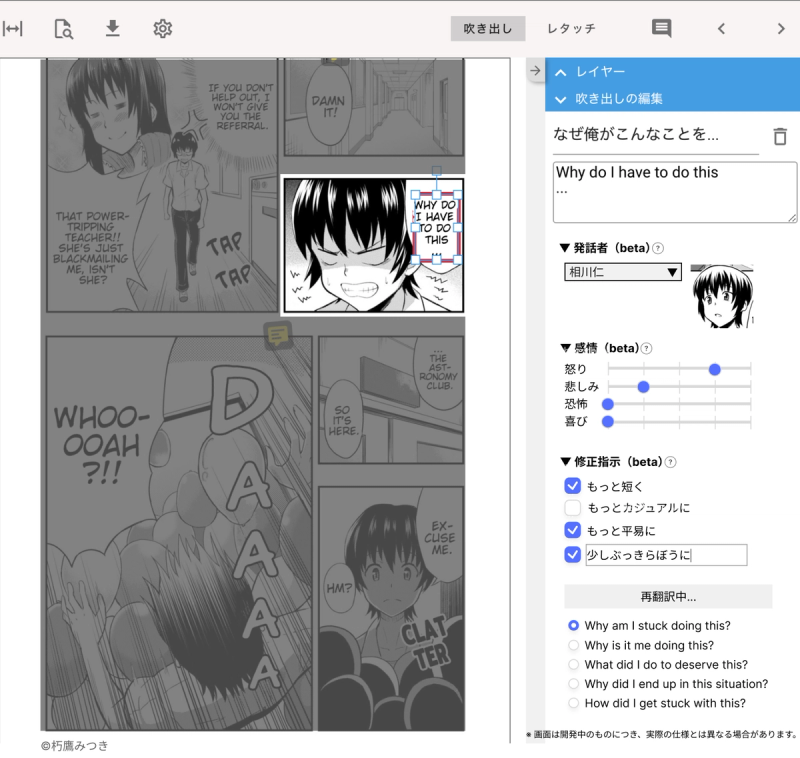800x758 pixels.
Task: Click the 再翻訳中... button
Action: pos(668,597)
